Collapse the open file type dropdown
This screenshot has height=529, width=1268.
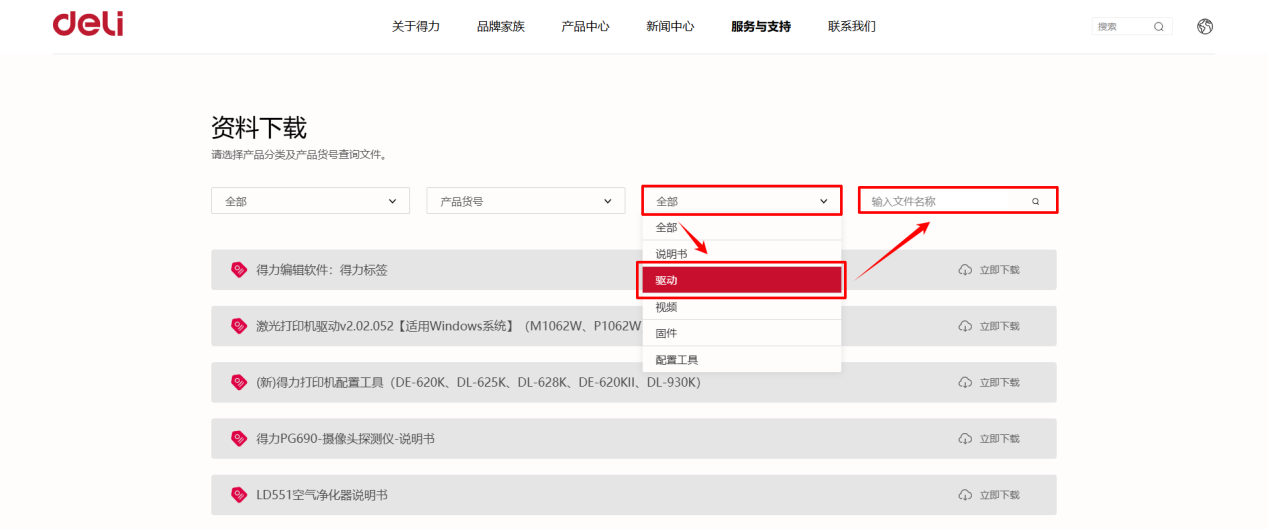tap(741, 201)
